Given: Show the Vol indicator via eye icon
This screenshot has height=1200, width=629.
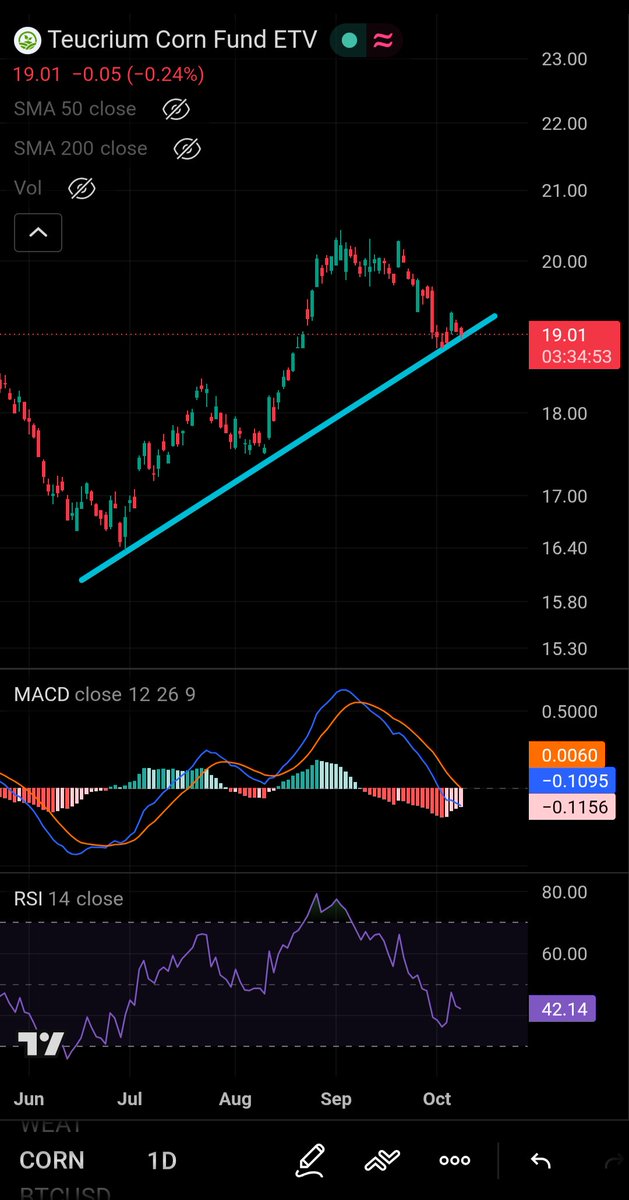Looking at the screenshot, I should (82, 188).
